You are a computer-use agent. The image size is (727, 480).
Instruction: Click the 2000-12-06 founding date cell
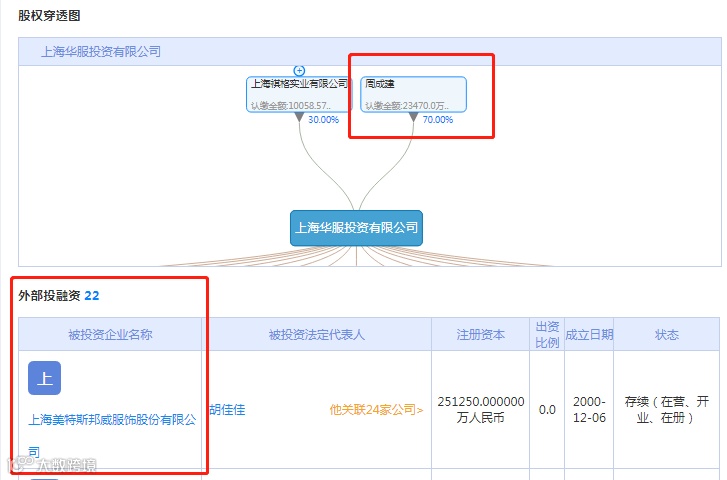(589, 410)
